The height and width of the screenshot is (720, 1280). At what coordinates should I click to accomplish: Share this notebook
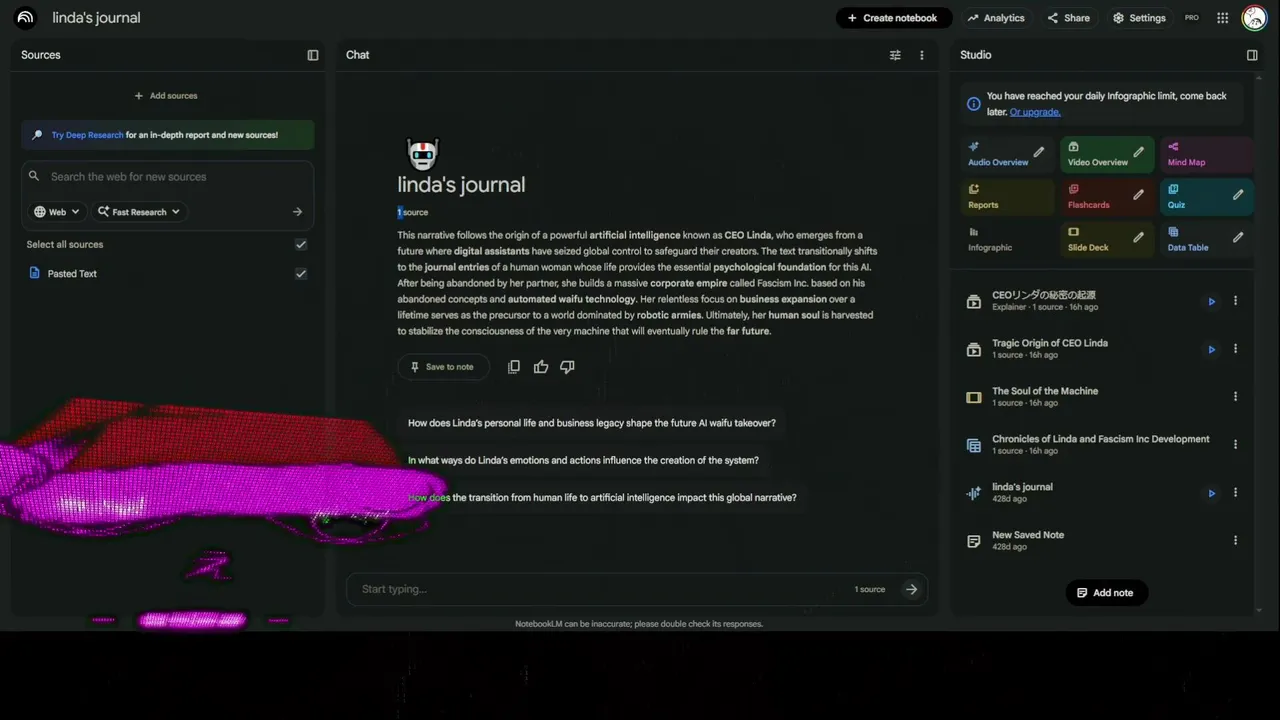[x=1069, y=18]
